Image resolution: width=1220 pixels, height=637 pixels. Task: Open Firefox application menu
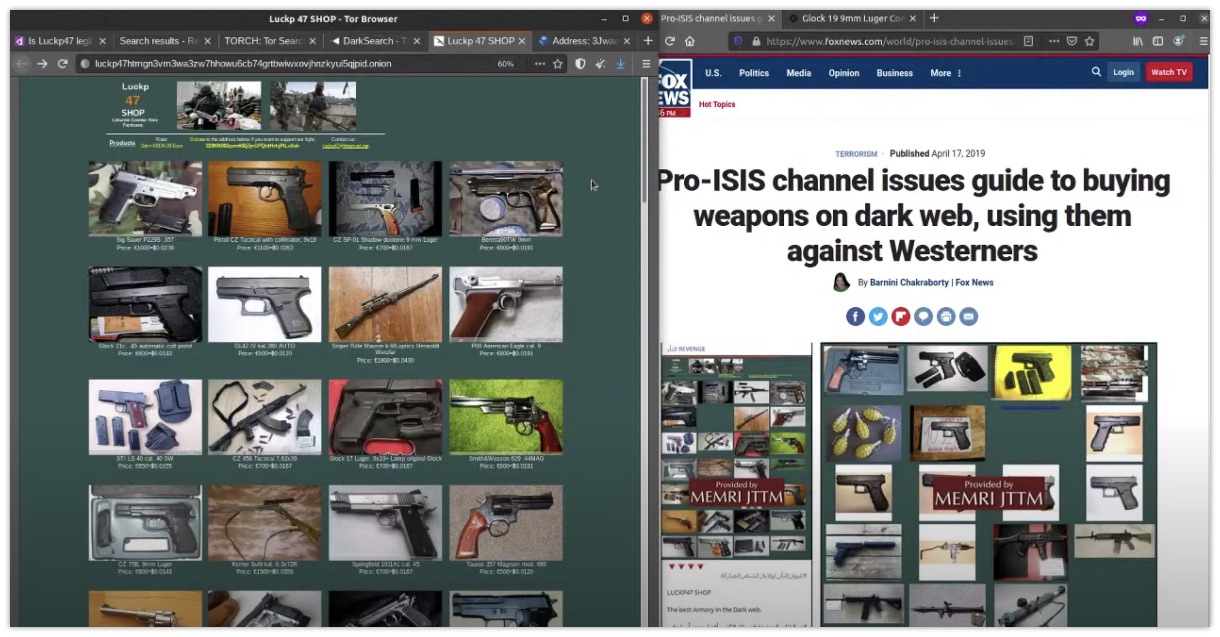click(x=1202, y=41)
